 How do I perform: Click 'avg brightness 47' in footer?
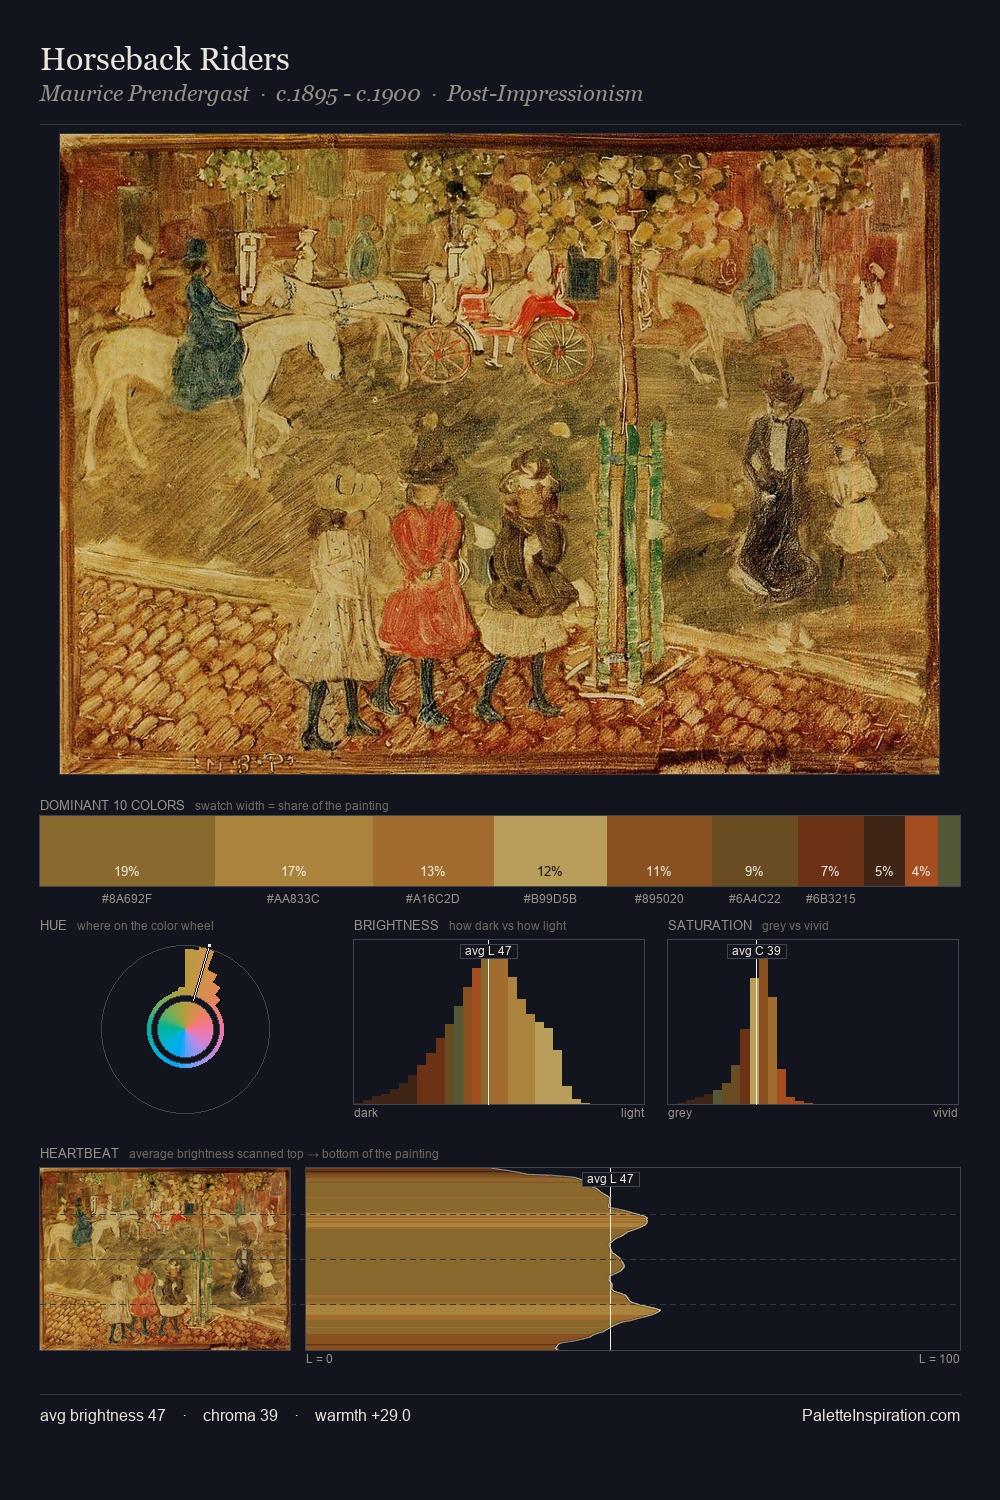(x=103, y=1415)
